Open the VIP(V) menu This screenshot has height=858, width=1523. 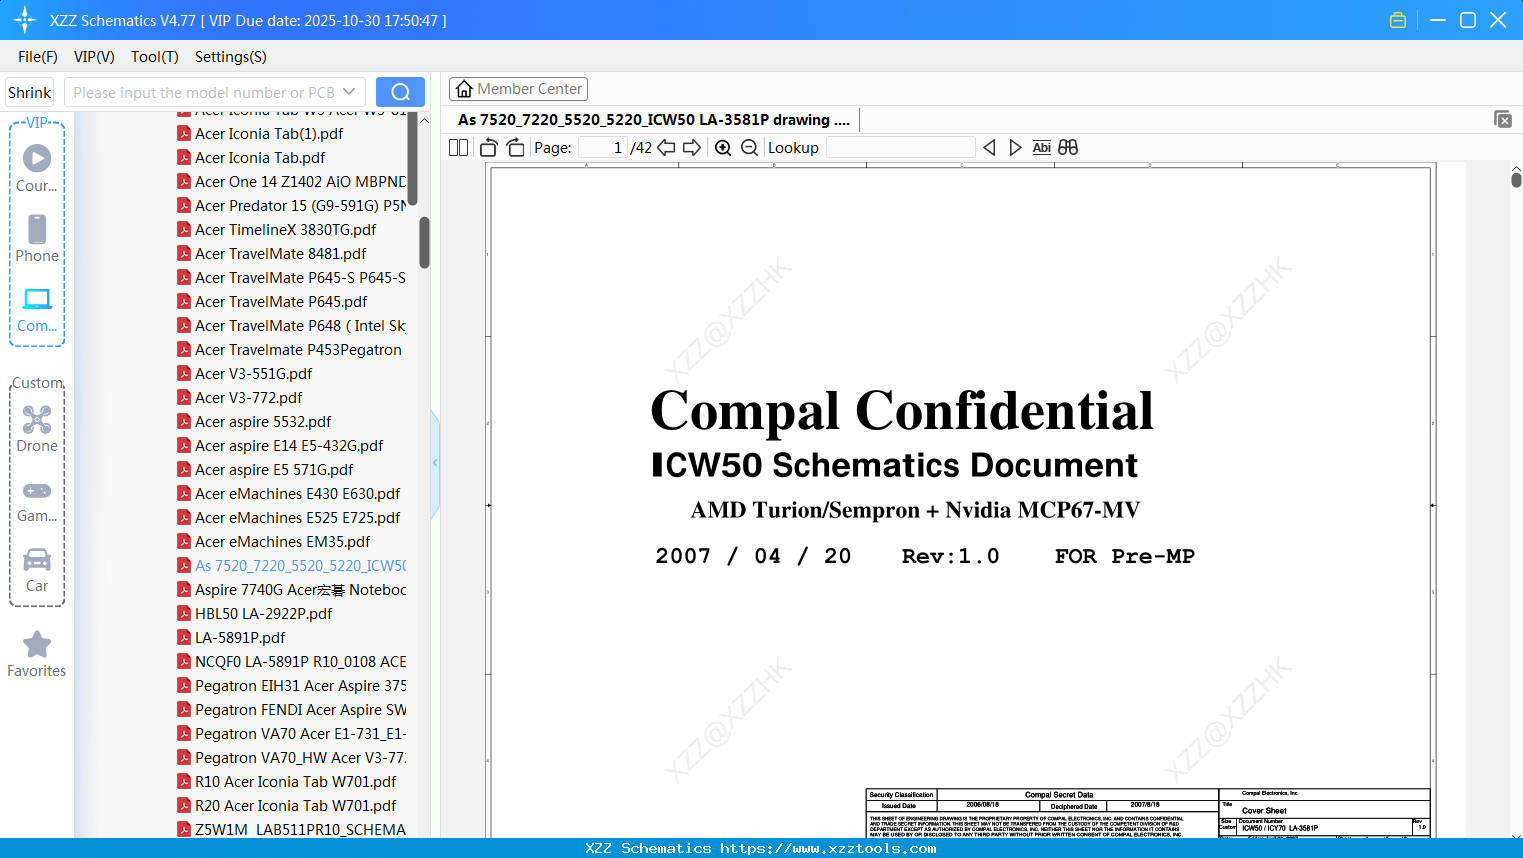(x=94, y=57)
